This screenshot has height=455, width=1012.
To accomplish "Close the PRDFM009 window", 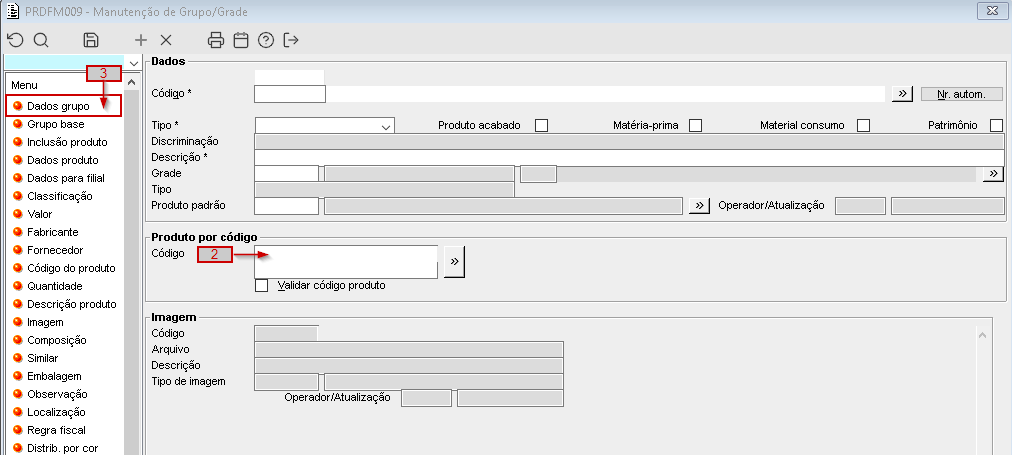I will 991,11.
